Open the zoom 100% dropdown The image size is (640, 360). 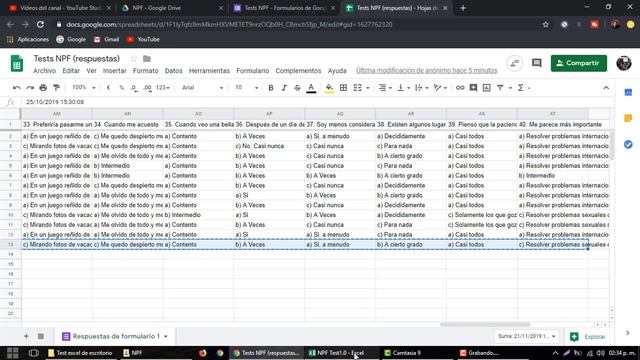click(84, 88)
